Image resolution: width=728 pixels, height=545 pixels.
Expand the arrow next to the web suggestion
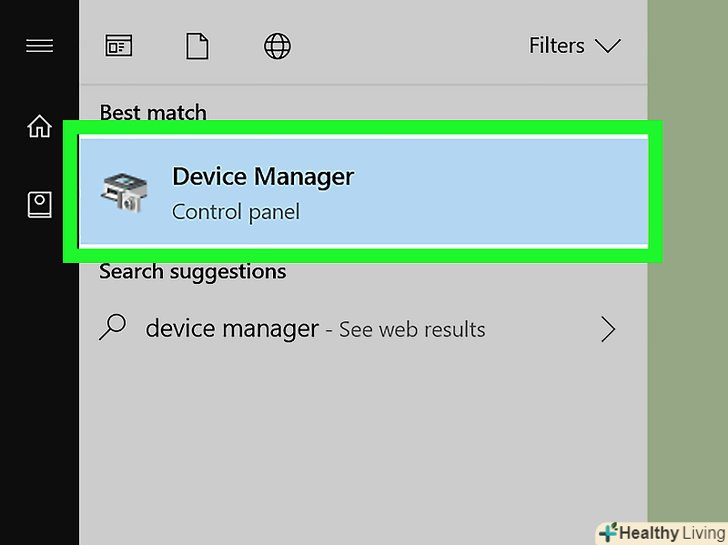(607, 329)
